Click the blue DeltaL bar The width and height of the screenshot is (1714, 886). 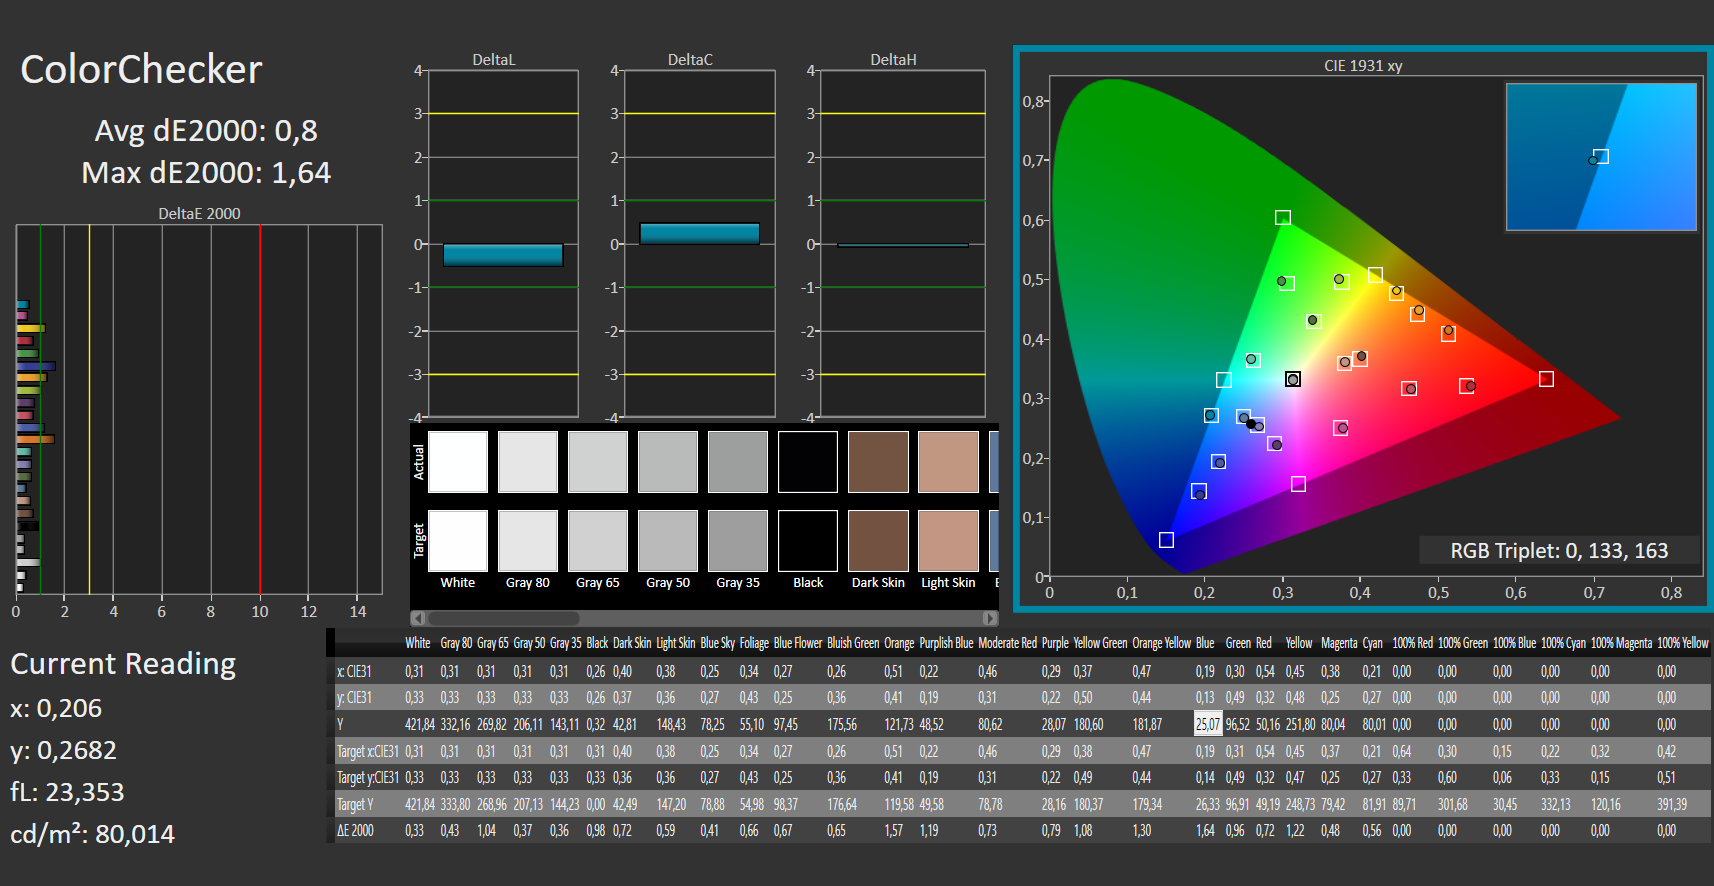point(503,255)
